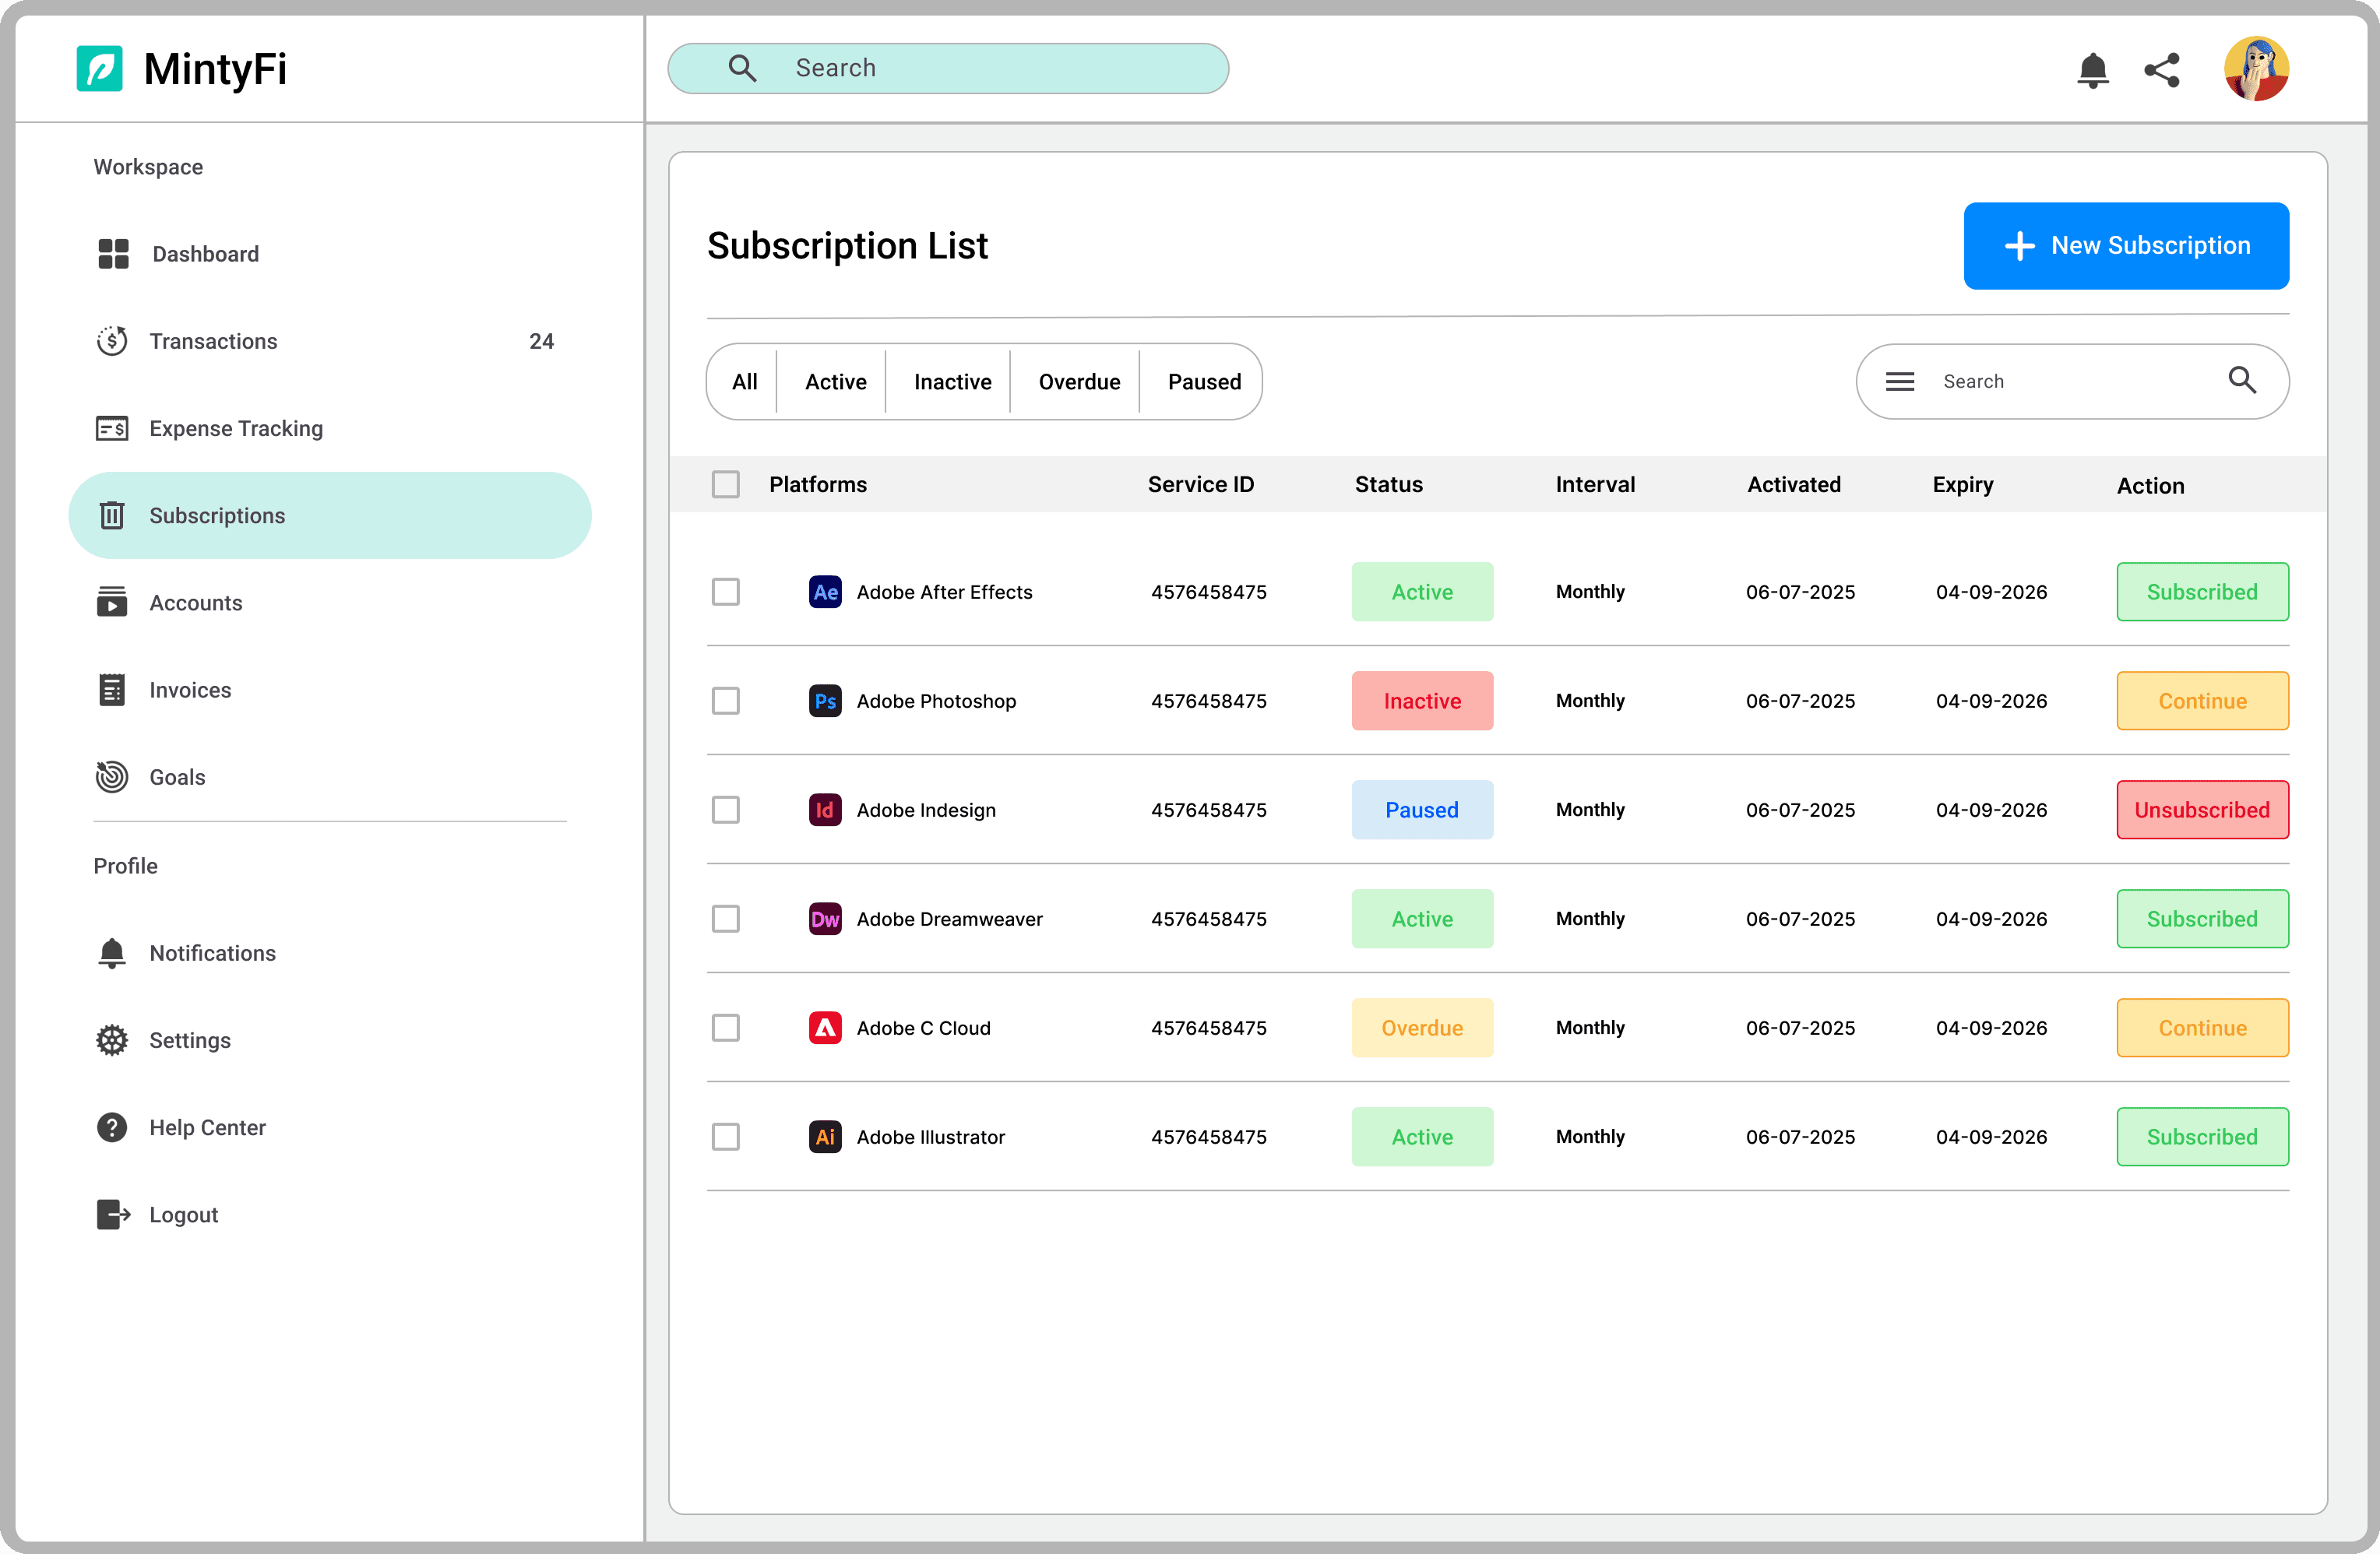Click the Inactive status badge for Adobe Photoshop
Image resolution: width=2380 pixels, height=1554 pixels.
(1422, 701)
